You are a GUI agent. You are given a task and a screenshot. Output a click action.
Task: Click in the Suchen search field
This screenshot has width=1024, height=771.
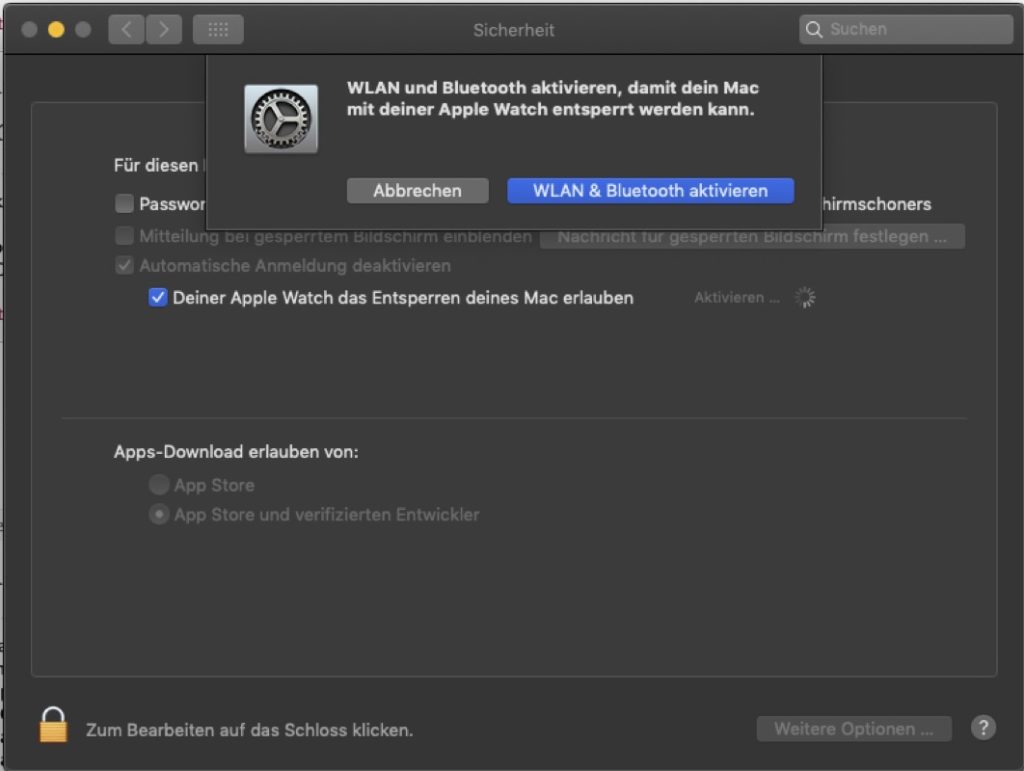tap(906, 29)
